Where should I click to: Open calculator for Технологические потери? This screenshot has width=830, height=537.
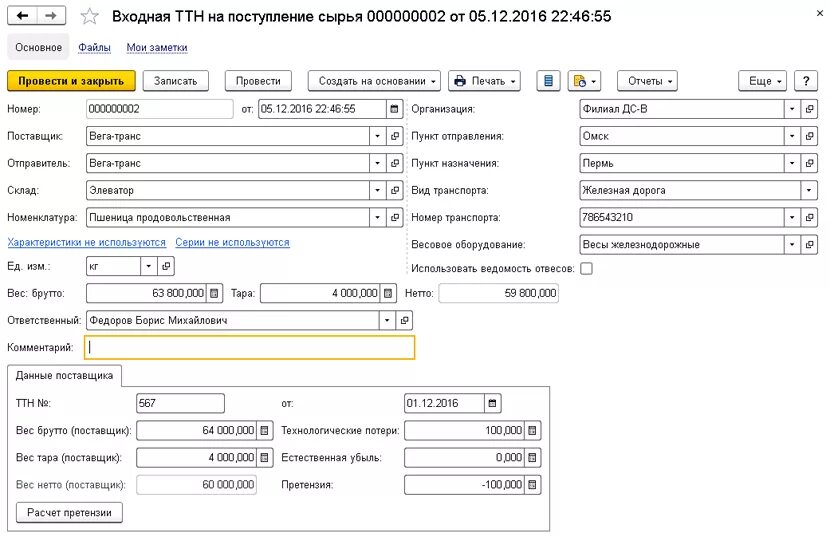(532, 430)
